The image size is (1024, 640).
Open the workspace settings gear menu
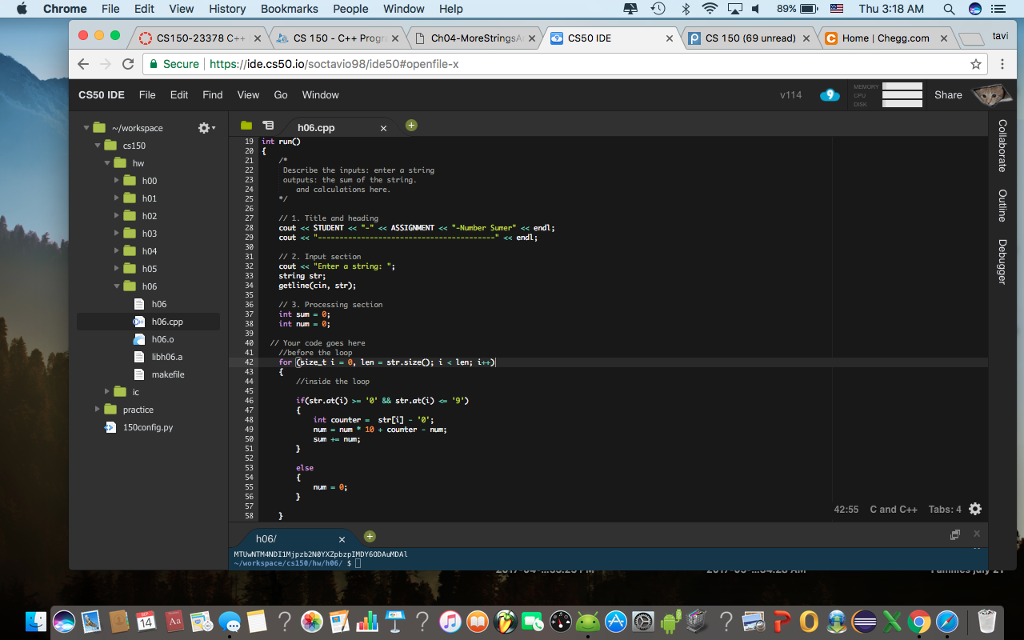[x=206, y=128]
